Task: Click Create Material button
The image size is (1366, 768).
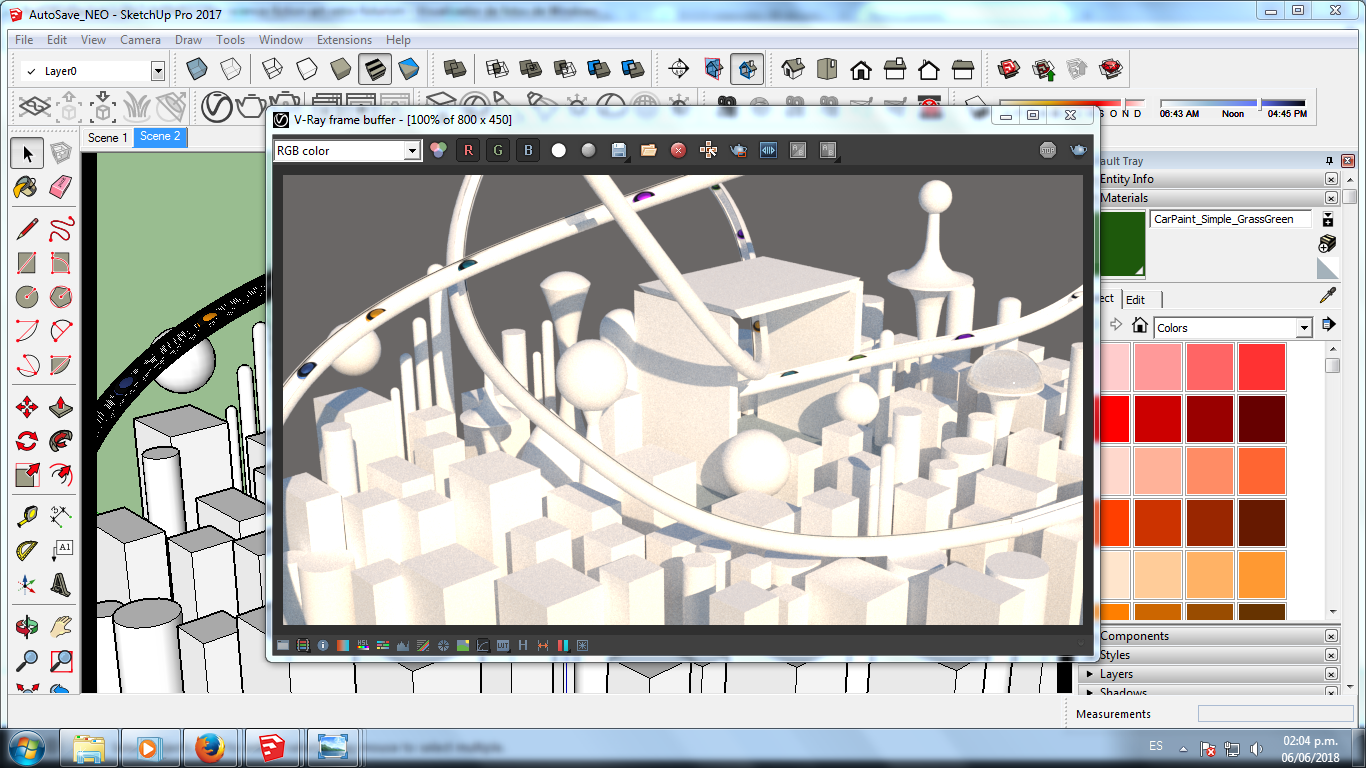Action: point(1328,243)
